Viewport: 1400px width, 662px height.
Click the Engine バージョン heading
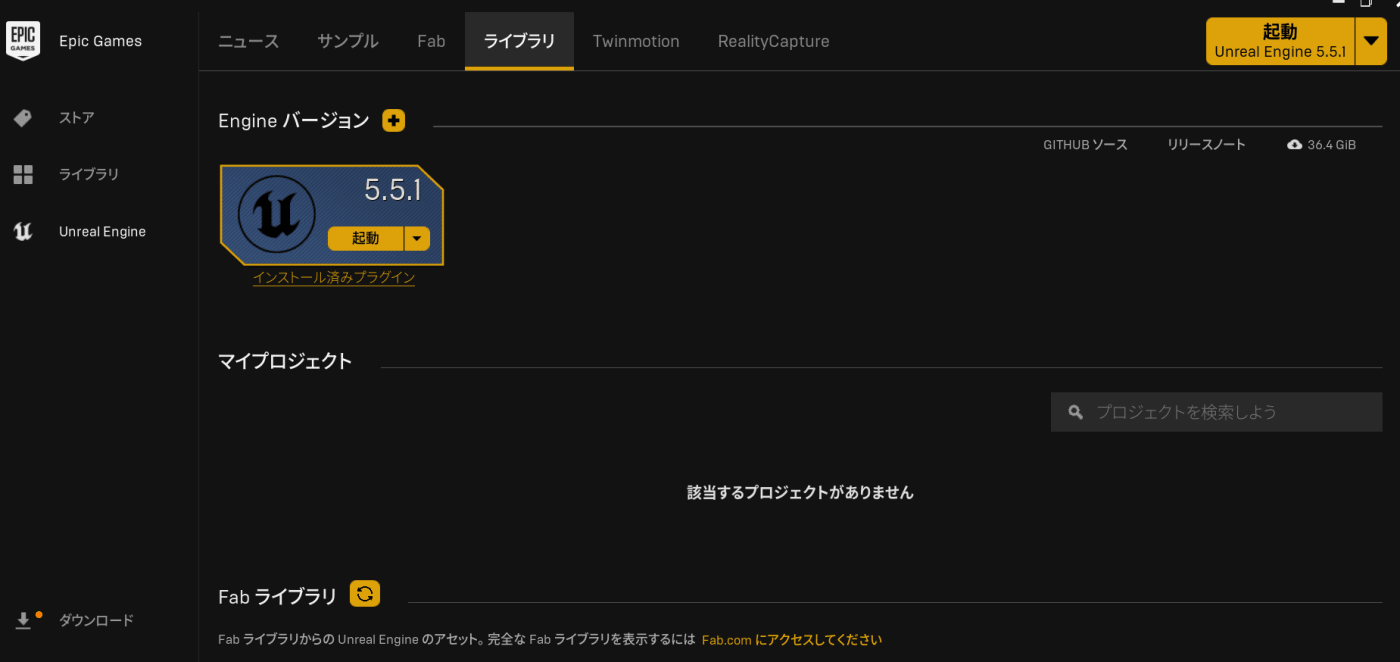(x=294, y=121)
